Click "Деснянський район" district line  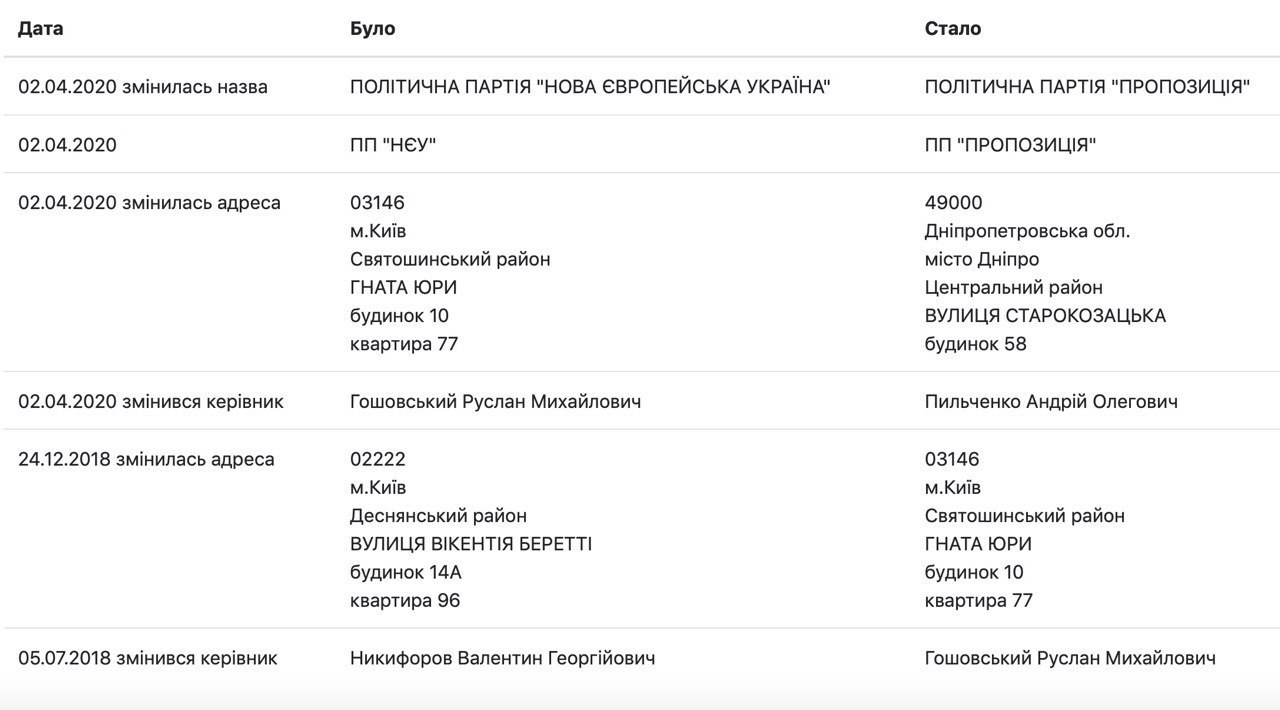(x=438, y=516)
